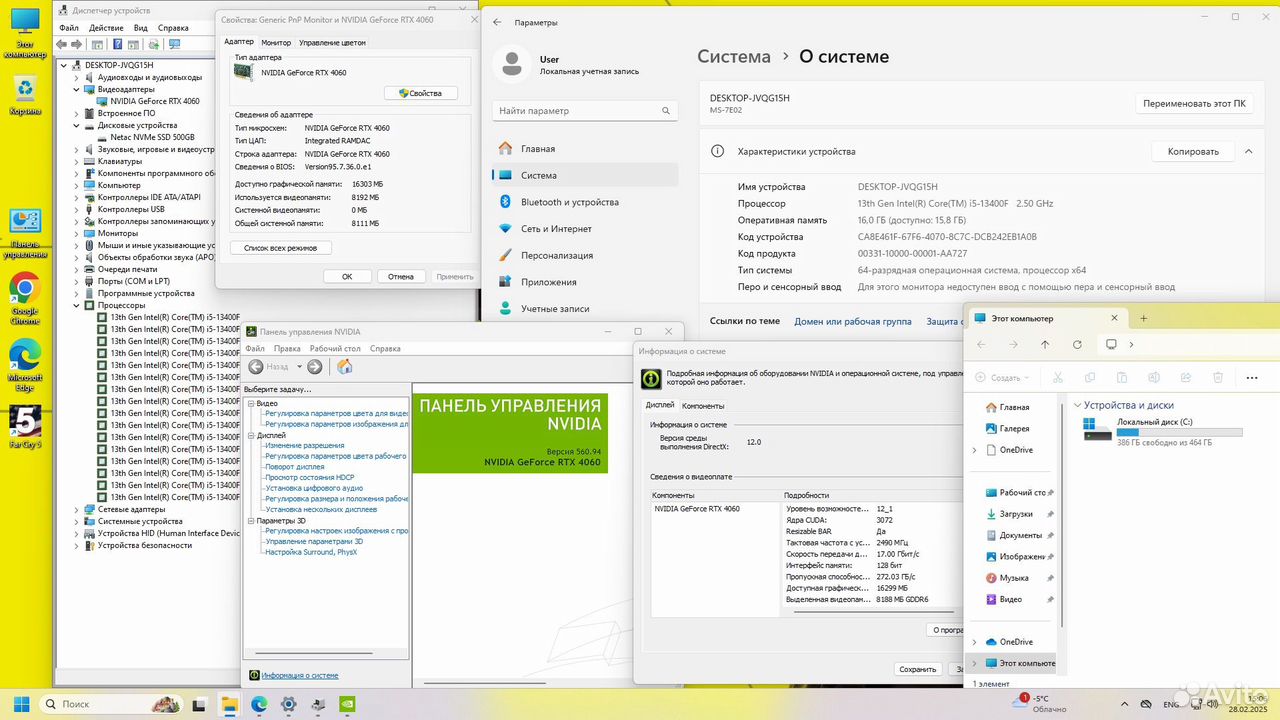Expand Сетевые адаптеры node
The image size is (1280, 720).
(x=77, y=509)
